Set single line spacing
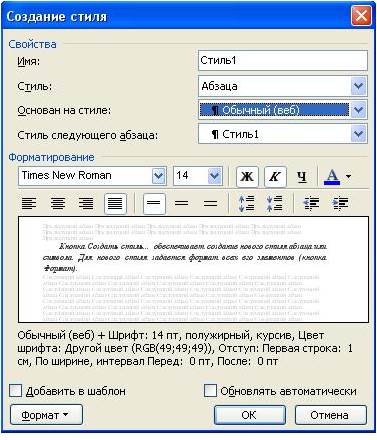 tap(154, 203)
